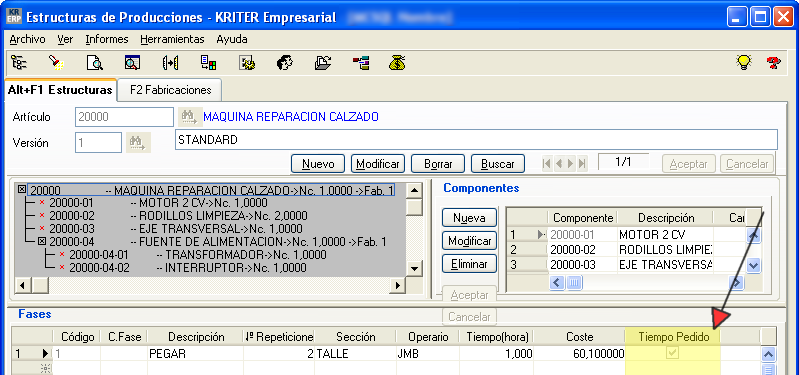Click the Componentes grid scroll up arrow
This screenshot has width=799, height=375.
pos(753,235)
